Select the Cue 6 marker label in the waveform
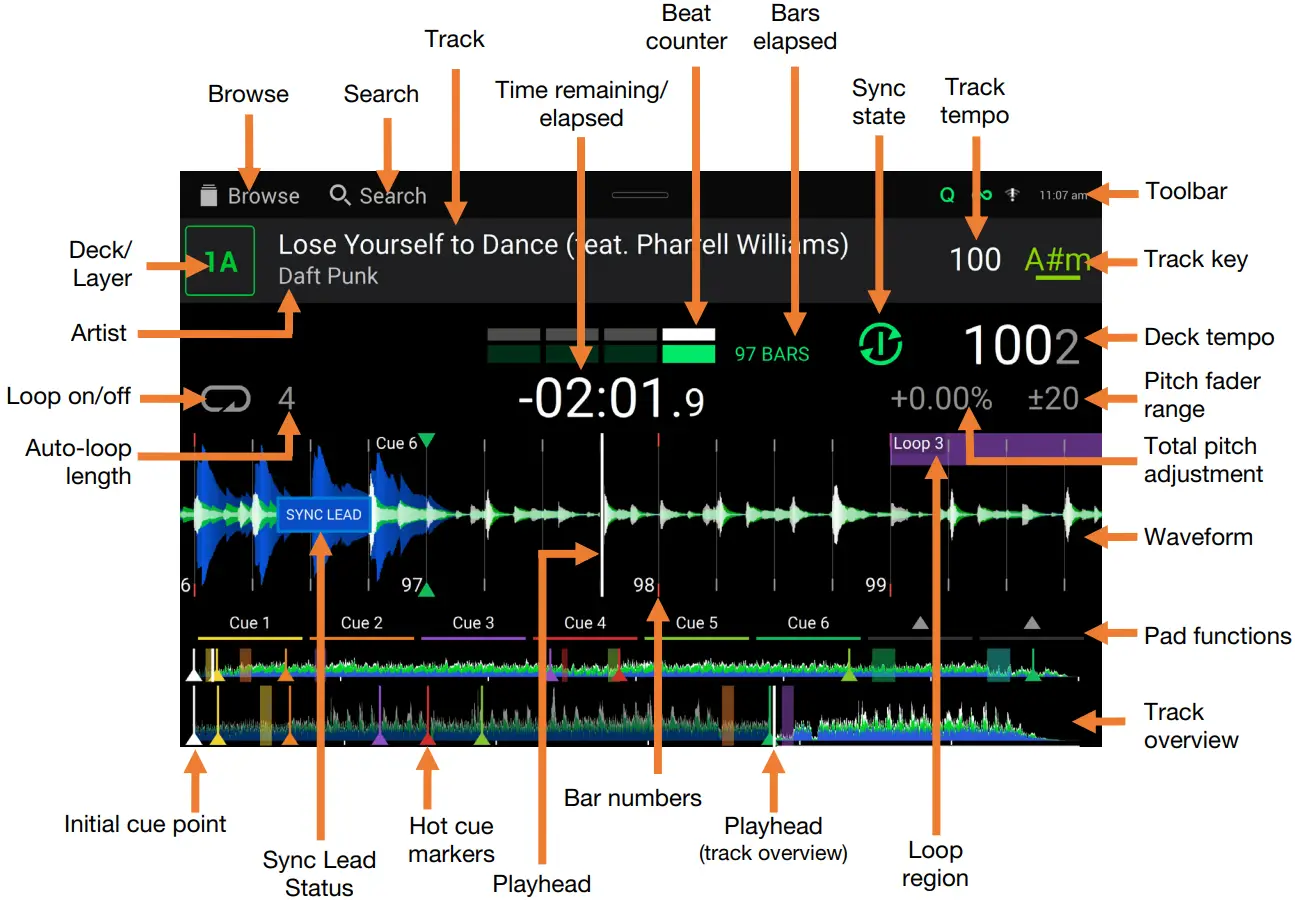 click(396, 443)
